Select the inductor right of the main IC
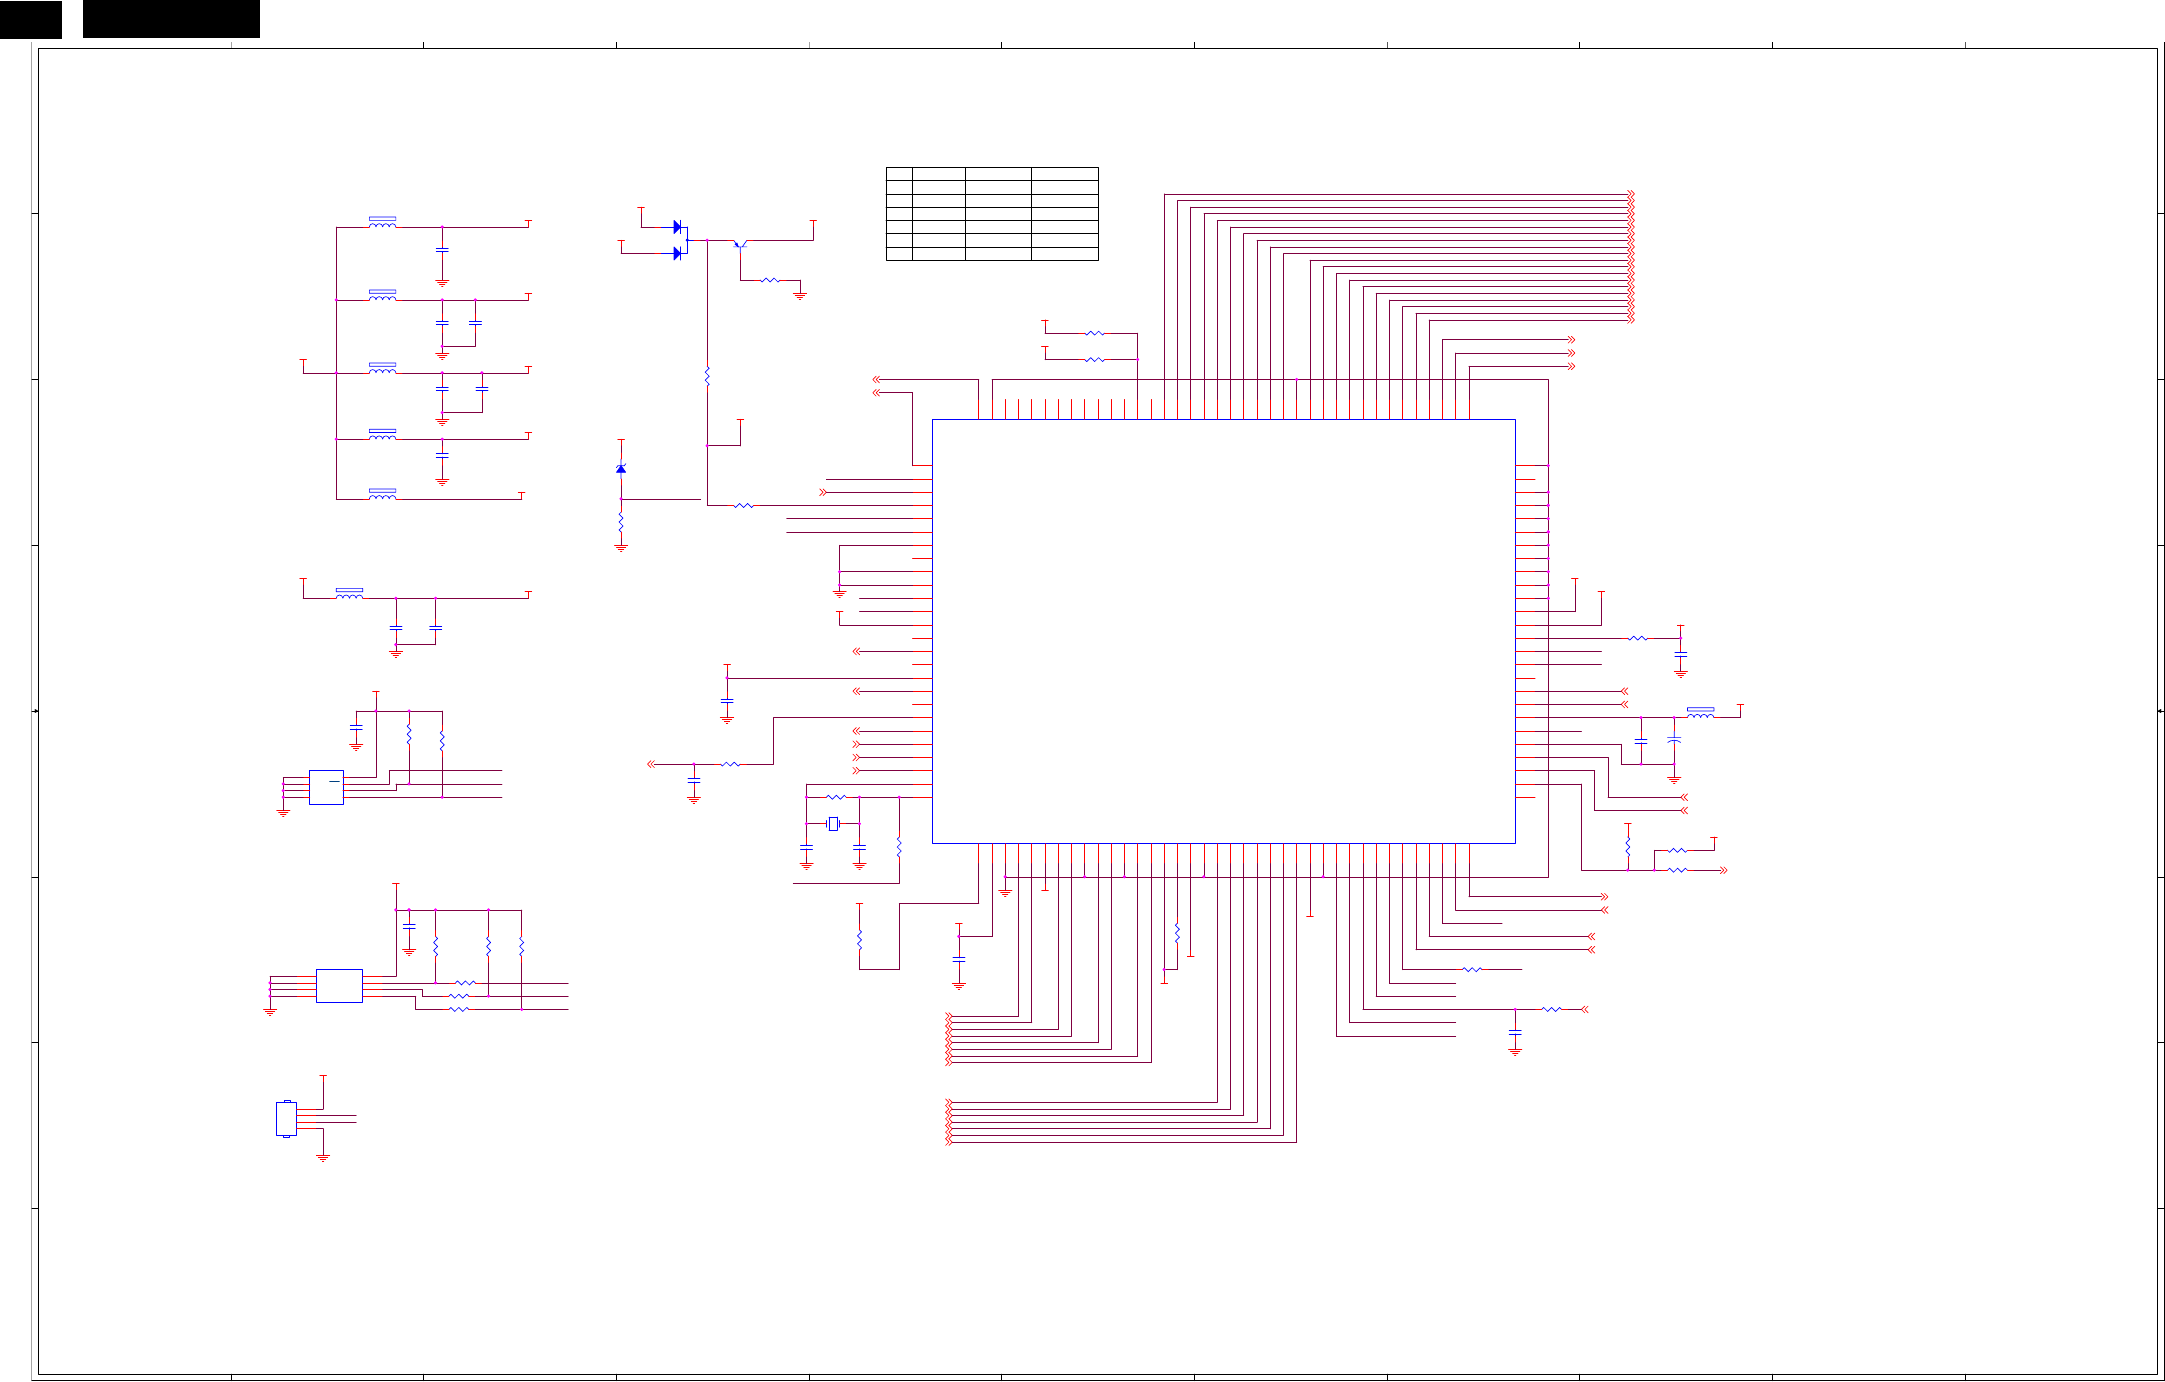The height and width of the screenshot is (1382, 2165). click(1700, 714)
